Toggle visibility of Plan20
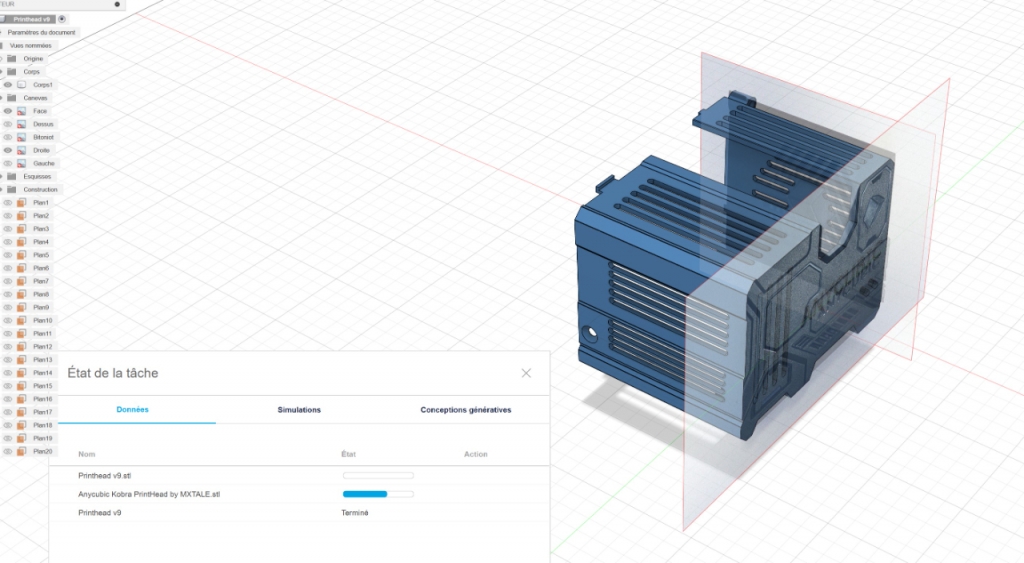 pyautogui.click(x=8, y=451)
